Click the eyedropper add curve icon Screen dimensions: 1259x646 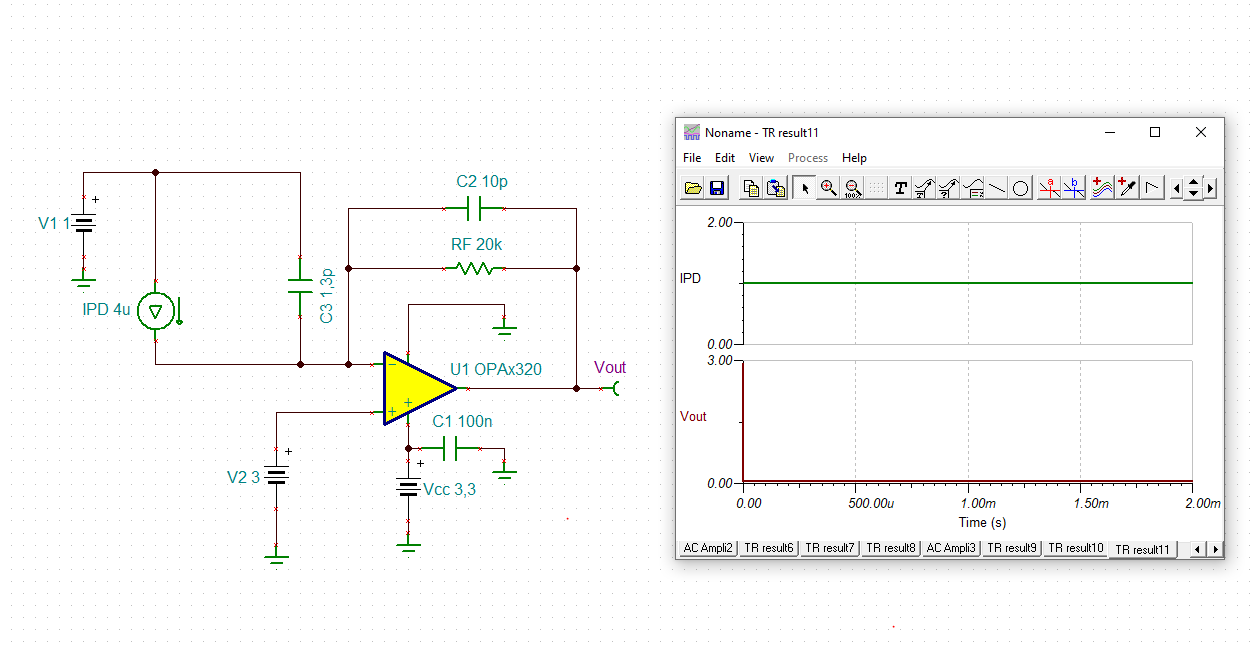[1127, 188]
